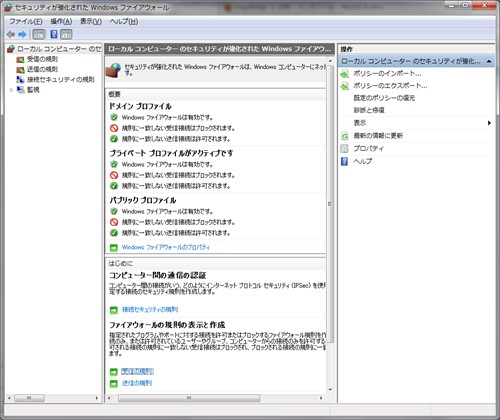
Task: Open the ファイル menu
Action: click(x=26, y=21)
